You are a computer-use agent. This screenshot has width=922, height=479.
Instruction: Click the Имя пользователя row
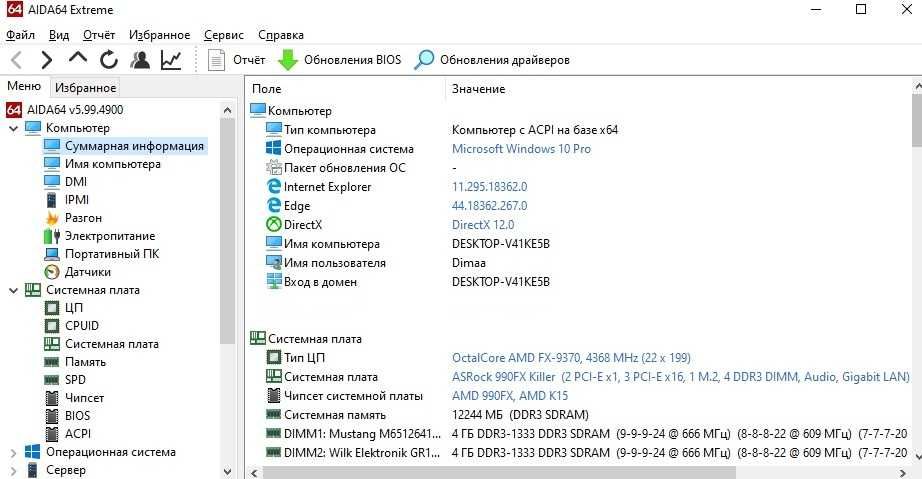[579, 263]
